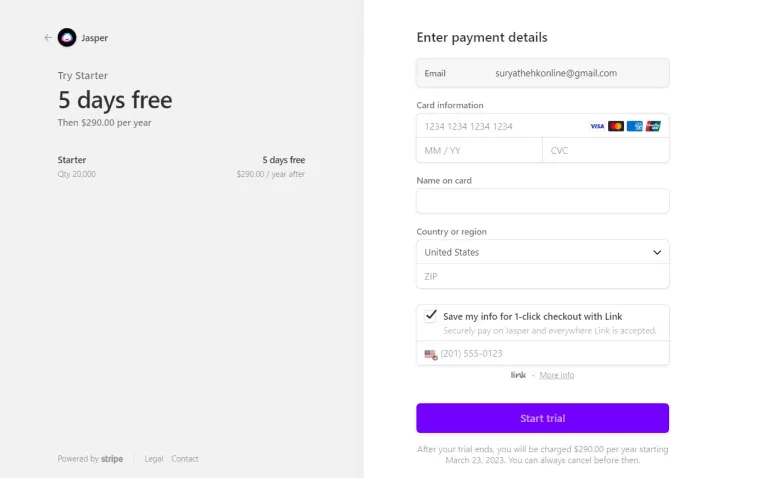768x478 pixels.
Task: Click the Mastercard icon
Action: (616, 126)
